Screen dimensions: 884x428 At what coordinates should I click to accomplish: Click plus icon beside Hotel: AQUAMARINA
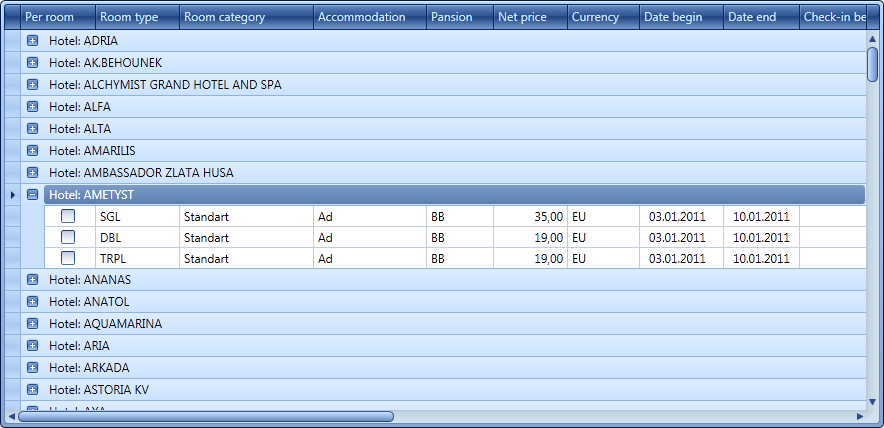(x=32, y=324)
